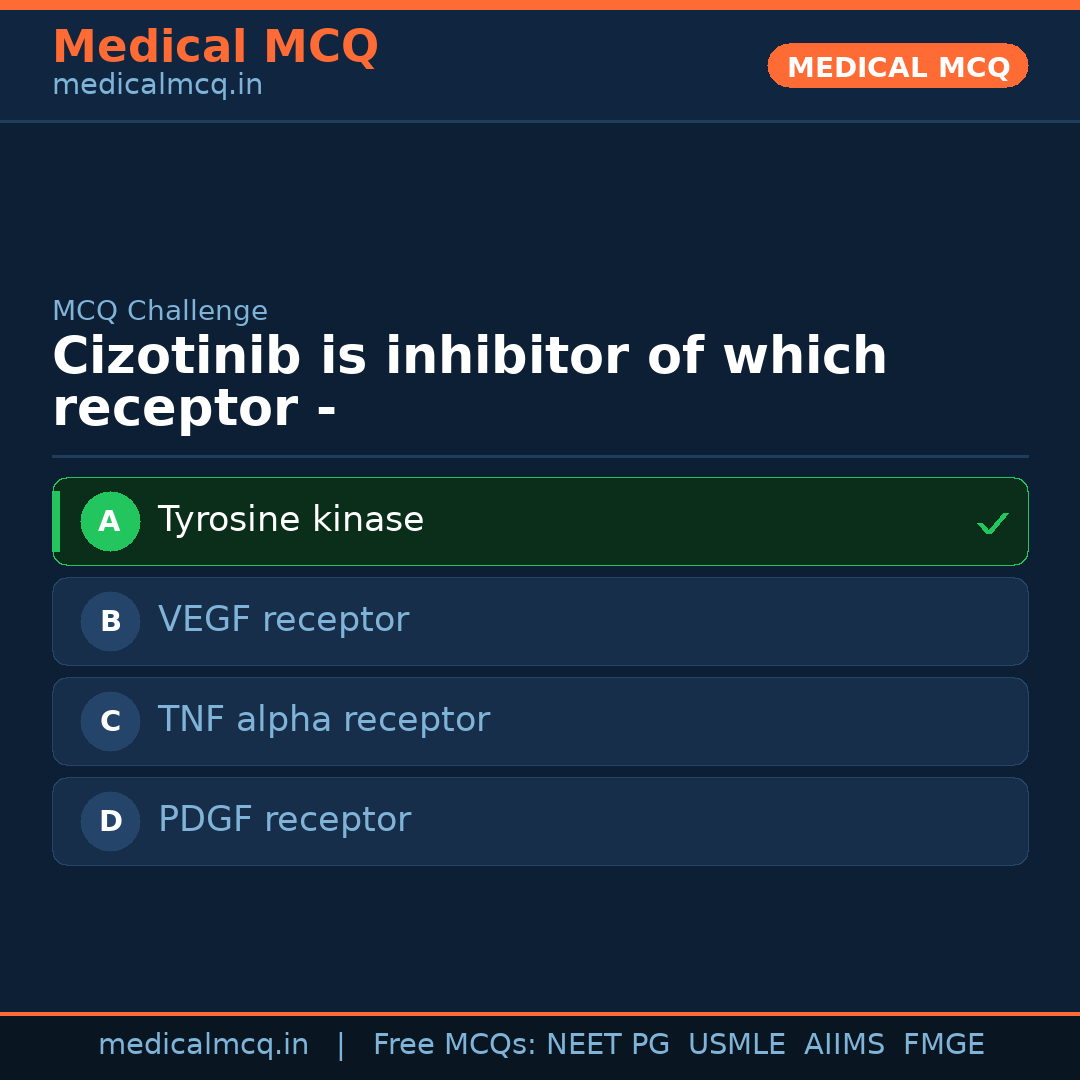
Task: Visit medicalmcq.in link below the title
Action: point(157,85)
